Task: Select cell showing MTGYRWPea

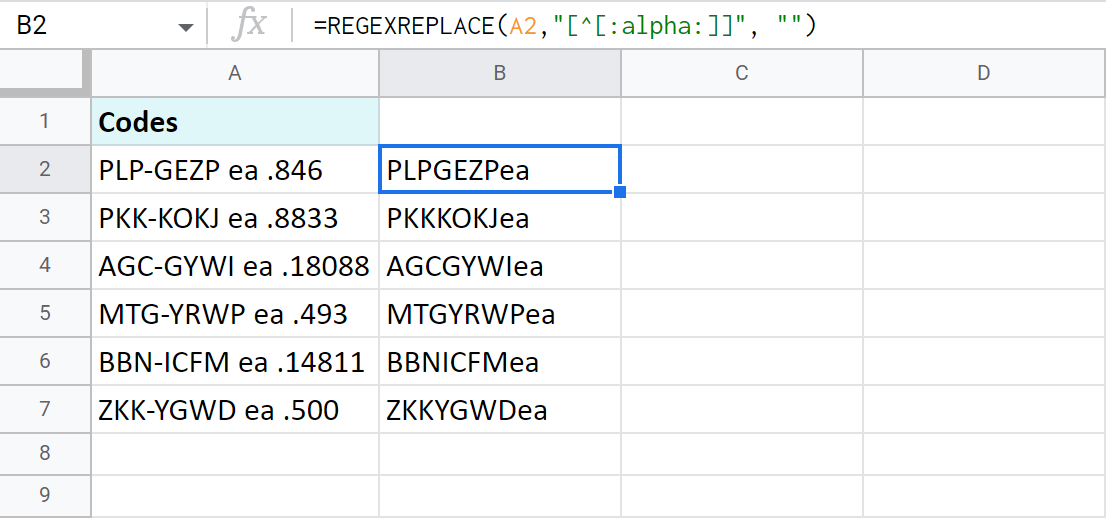Action: click(499, 314)
